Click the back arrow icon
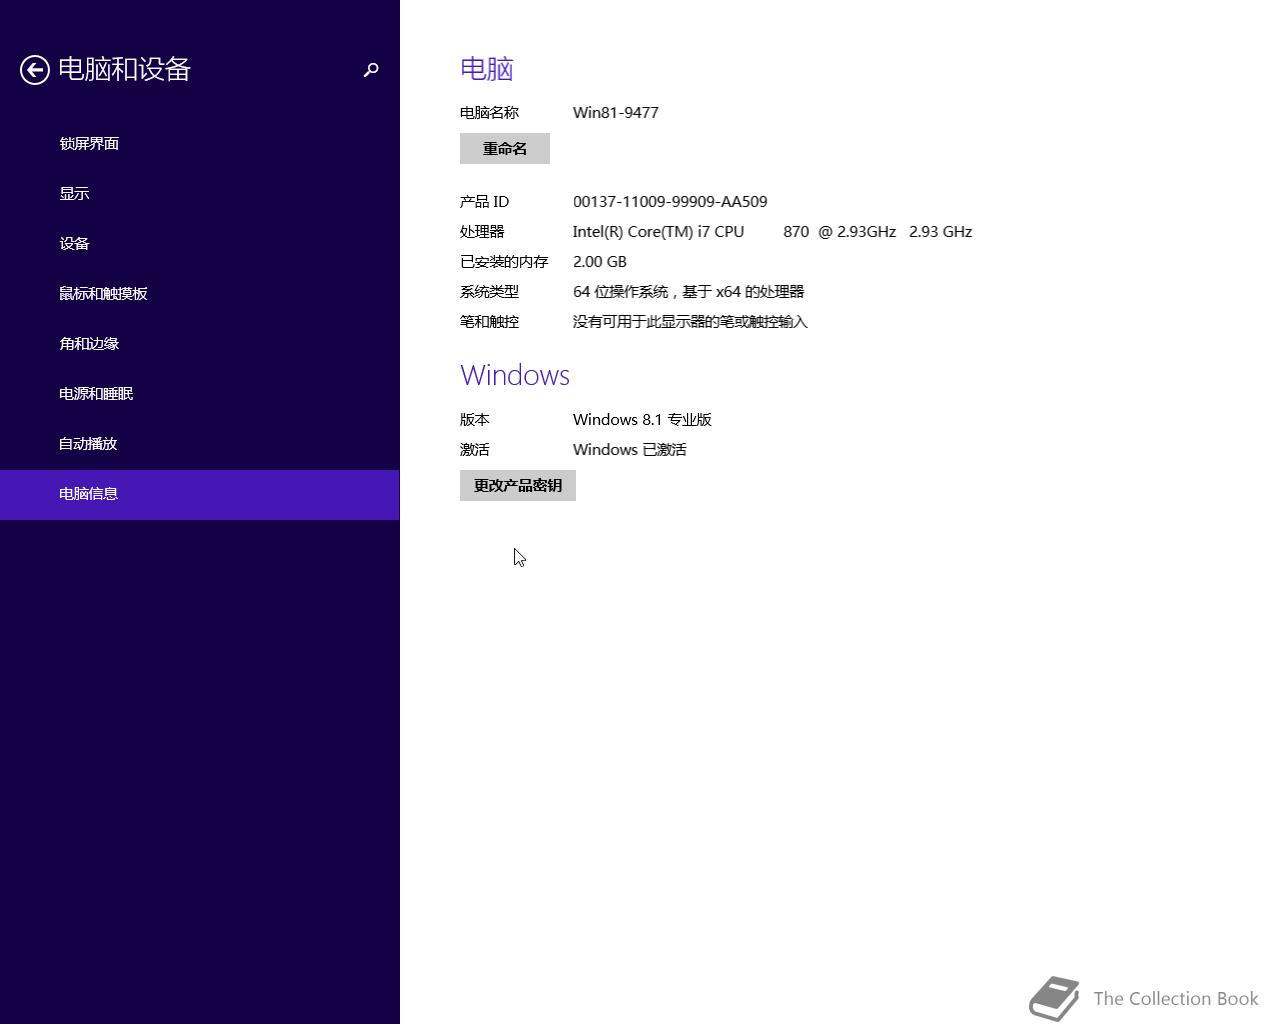 [35, 70]
